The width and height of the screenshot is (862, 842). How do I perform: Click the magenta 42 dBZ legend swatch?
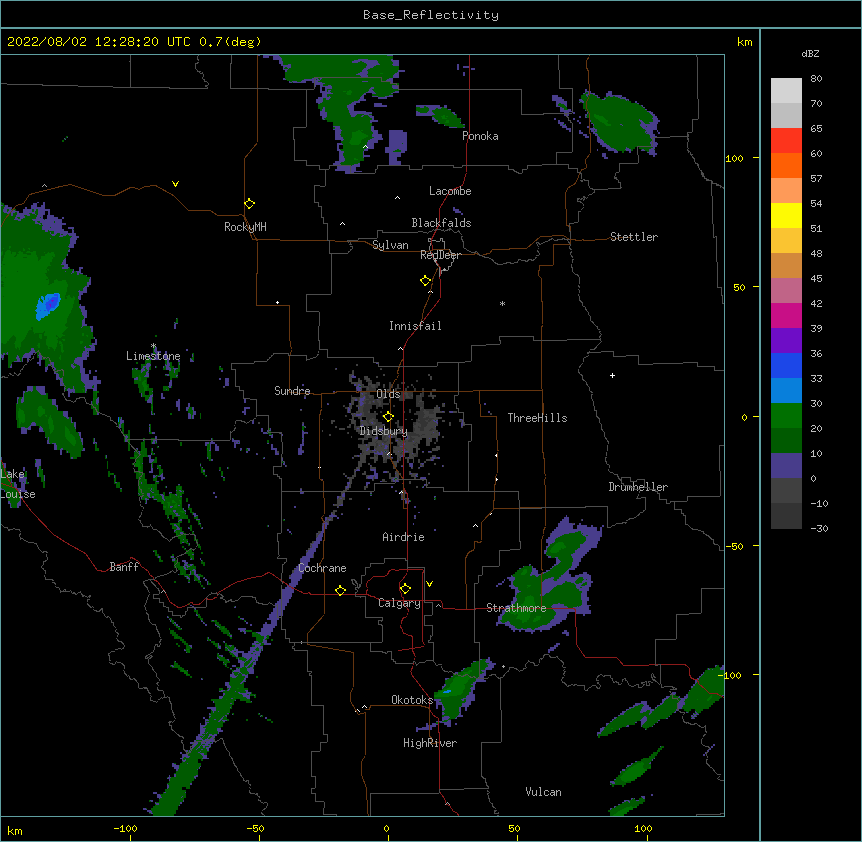coord(786,315)
